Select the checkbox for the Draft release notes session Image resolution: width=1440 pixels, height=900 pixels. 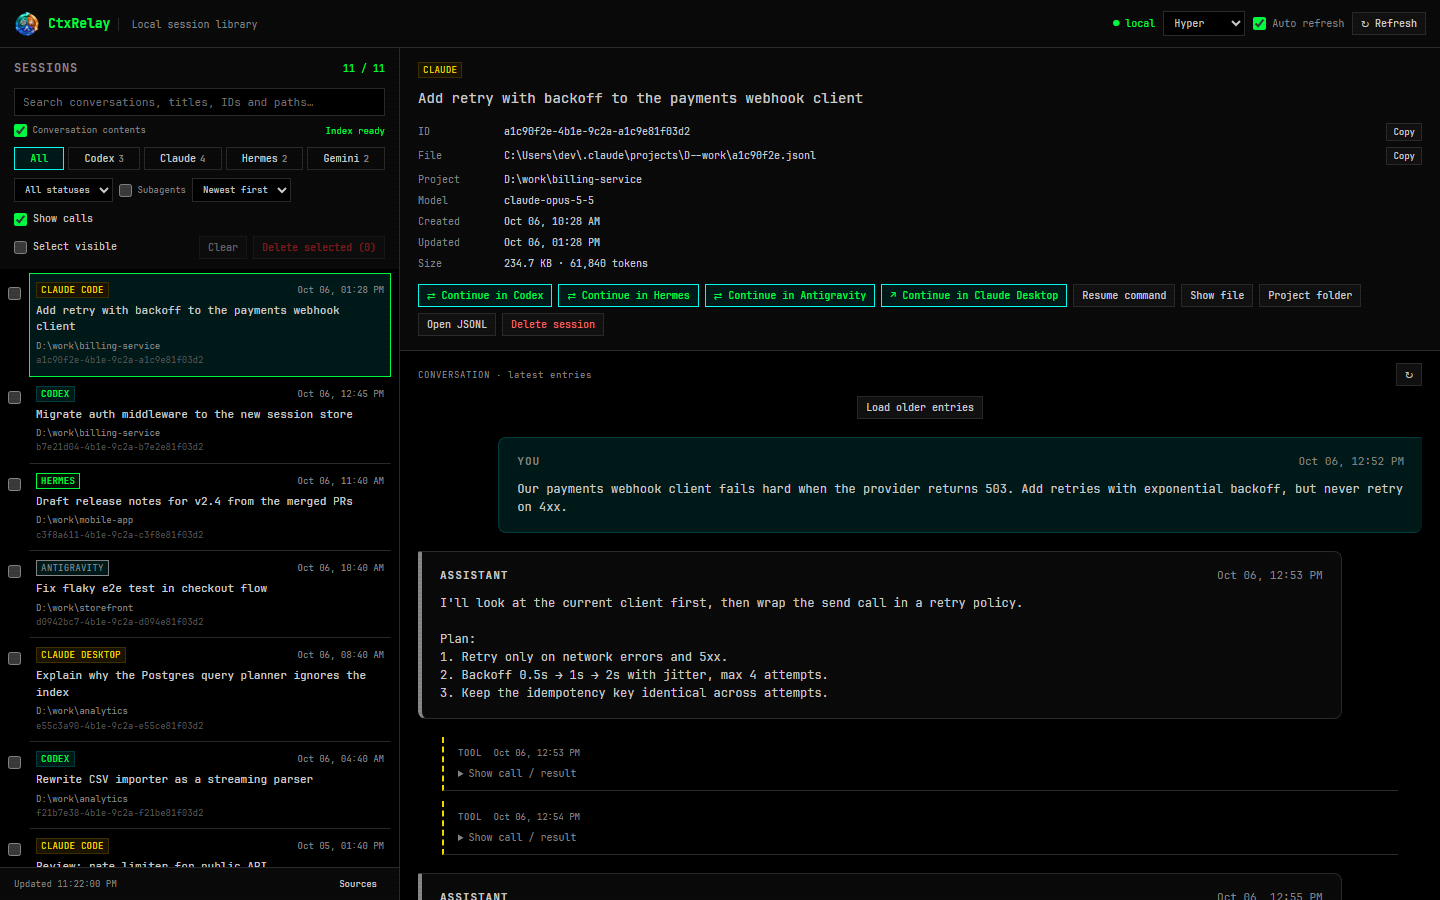[14, 484]
